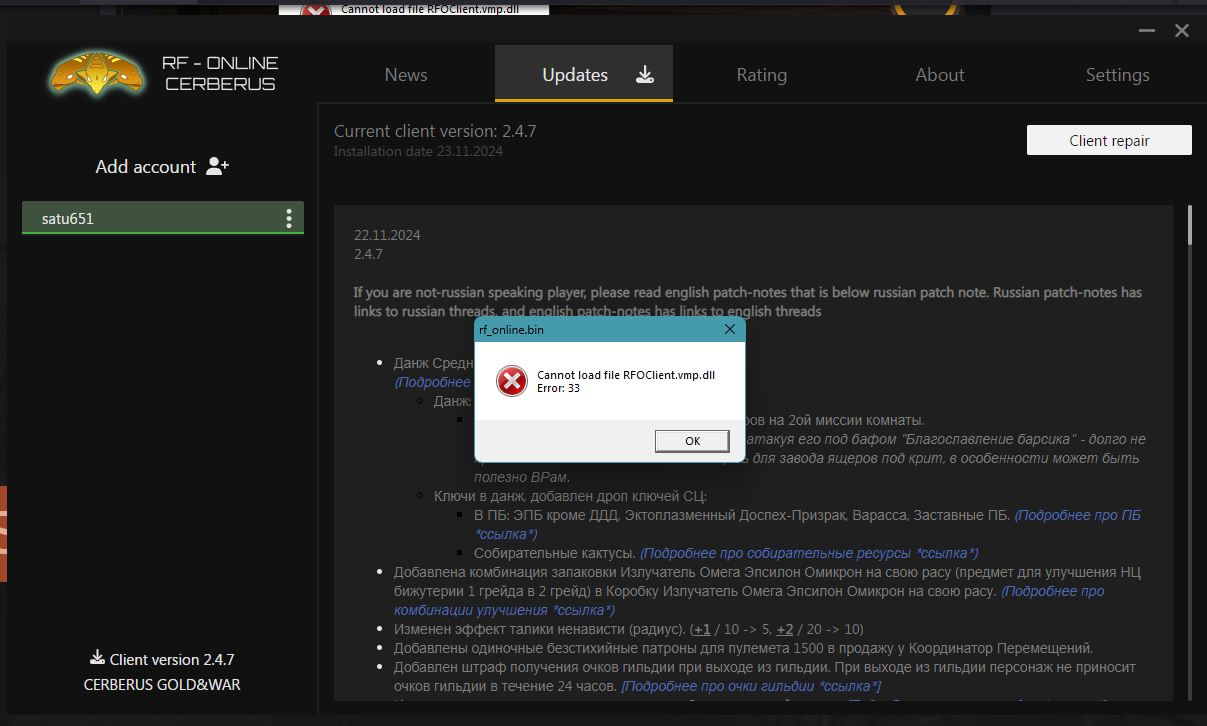The height and width of the screenshot is (726, 1207).
Task: Click the red error icon in the dialog
Action: point(512,381)
